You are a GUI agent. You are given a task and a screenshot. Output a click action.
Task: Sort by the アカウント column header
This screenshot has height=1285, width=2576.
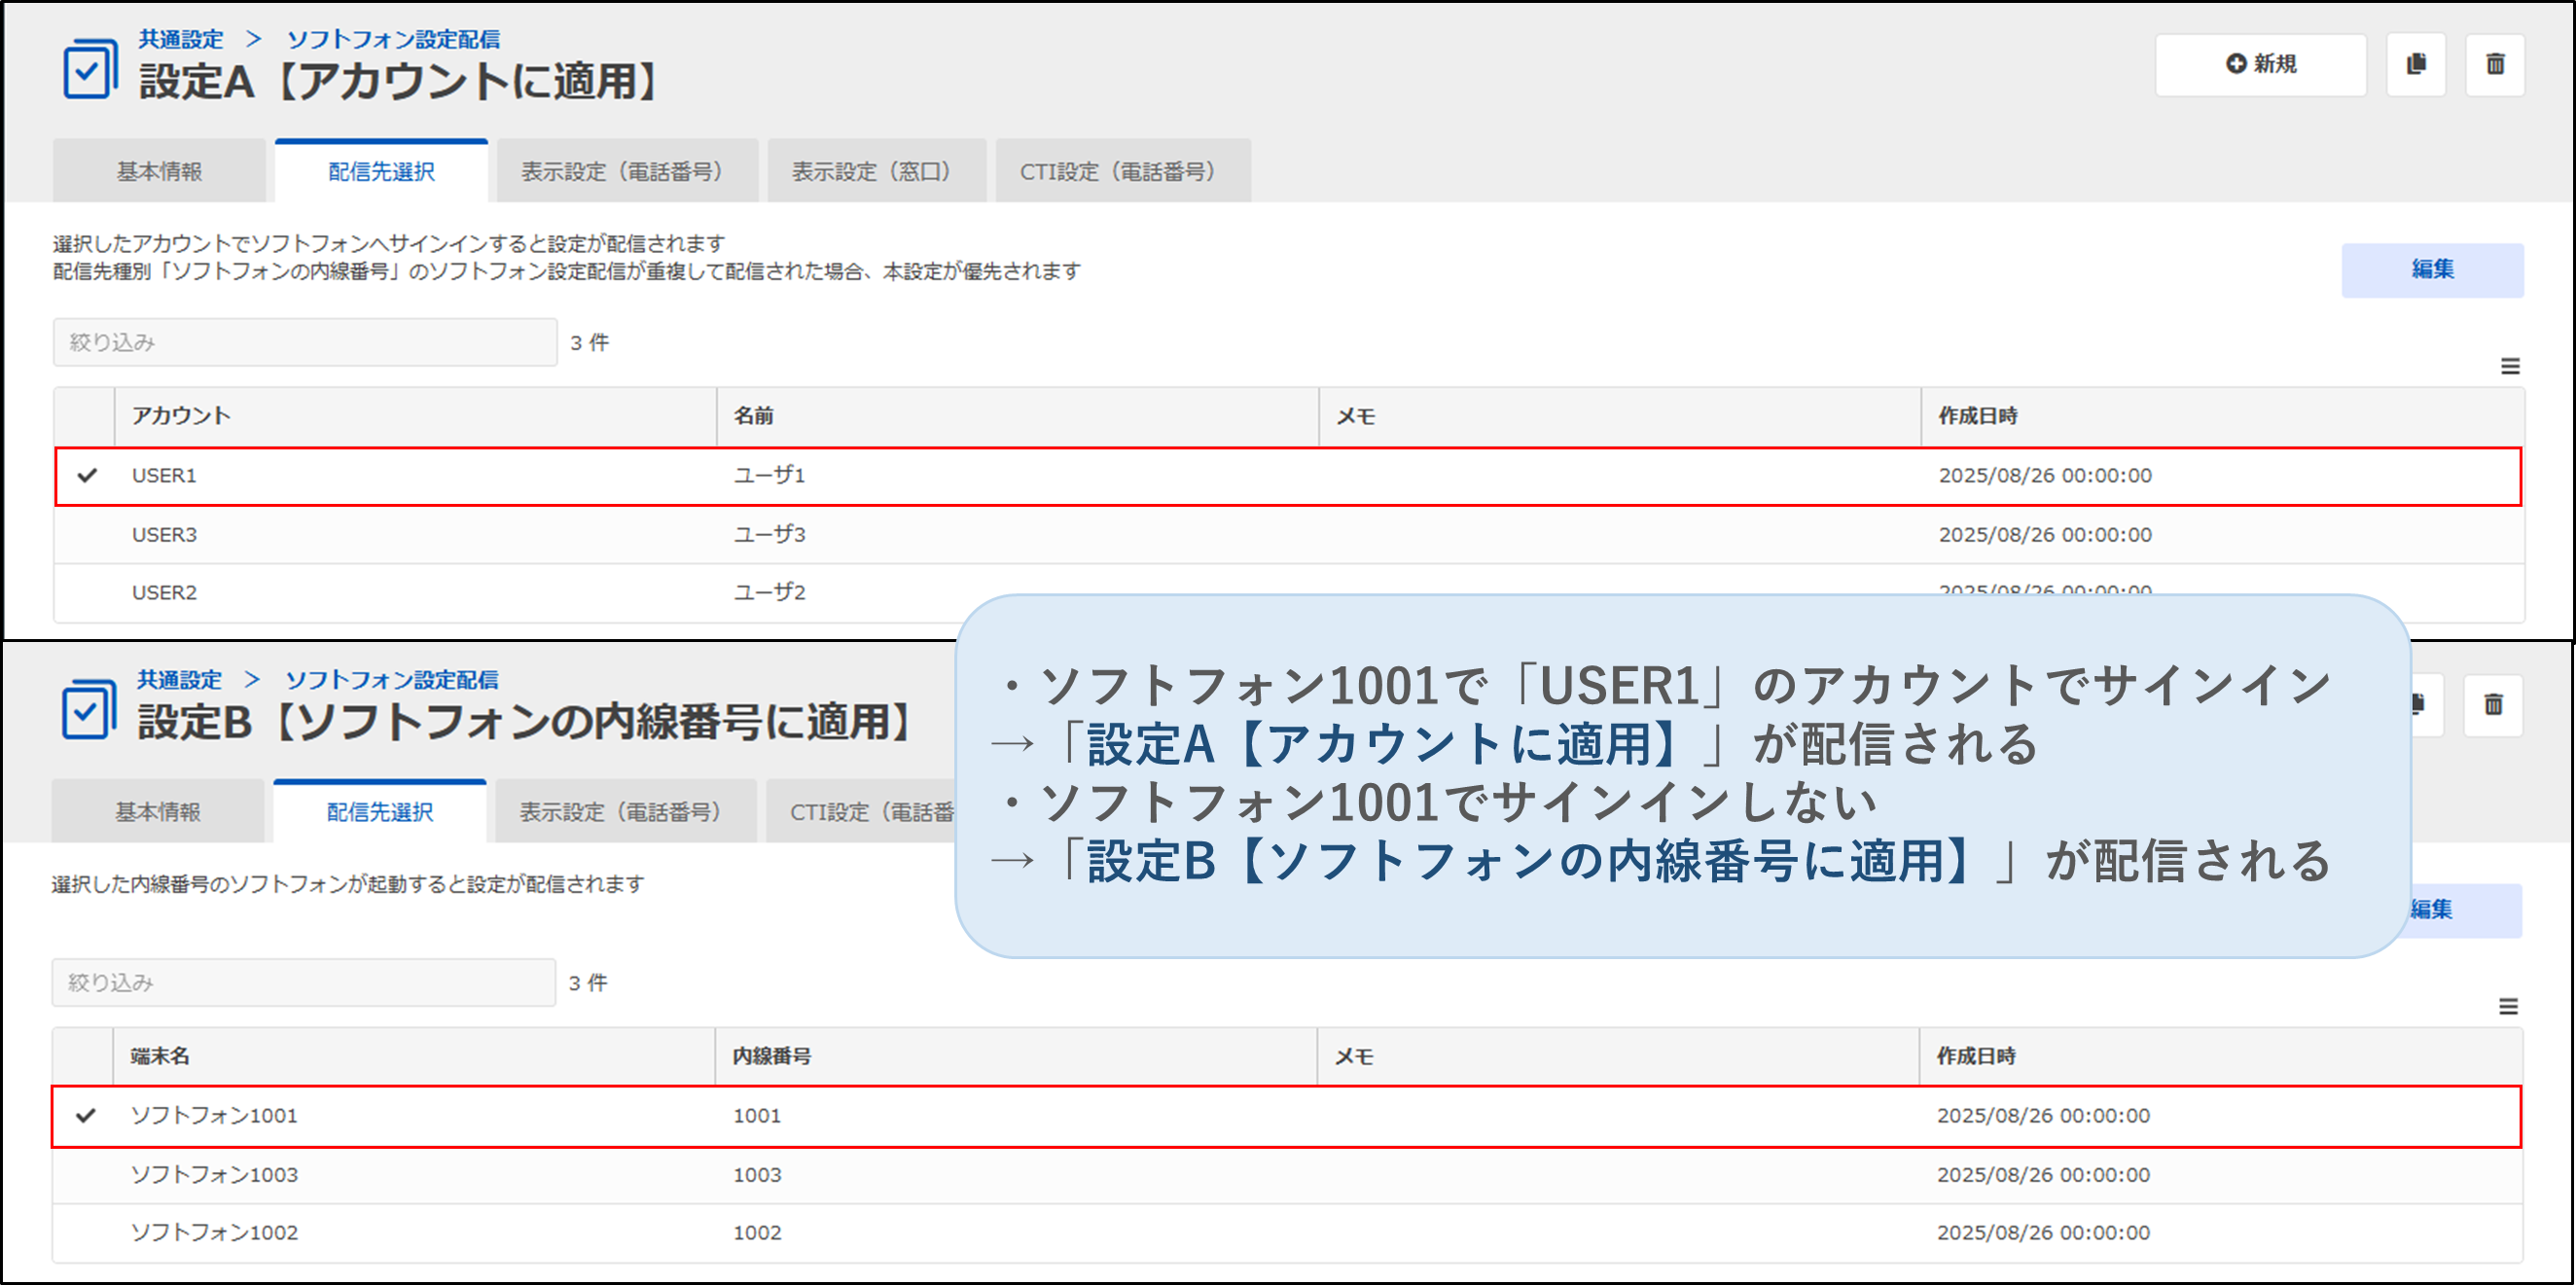pos(181,416)
